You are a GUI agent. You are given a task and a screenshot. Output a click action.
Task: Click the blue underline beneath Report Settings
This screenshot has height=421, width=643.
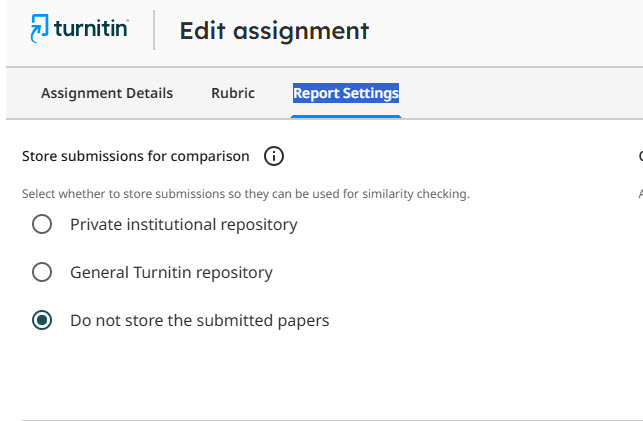pos(346,116)
